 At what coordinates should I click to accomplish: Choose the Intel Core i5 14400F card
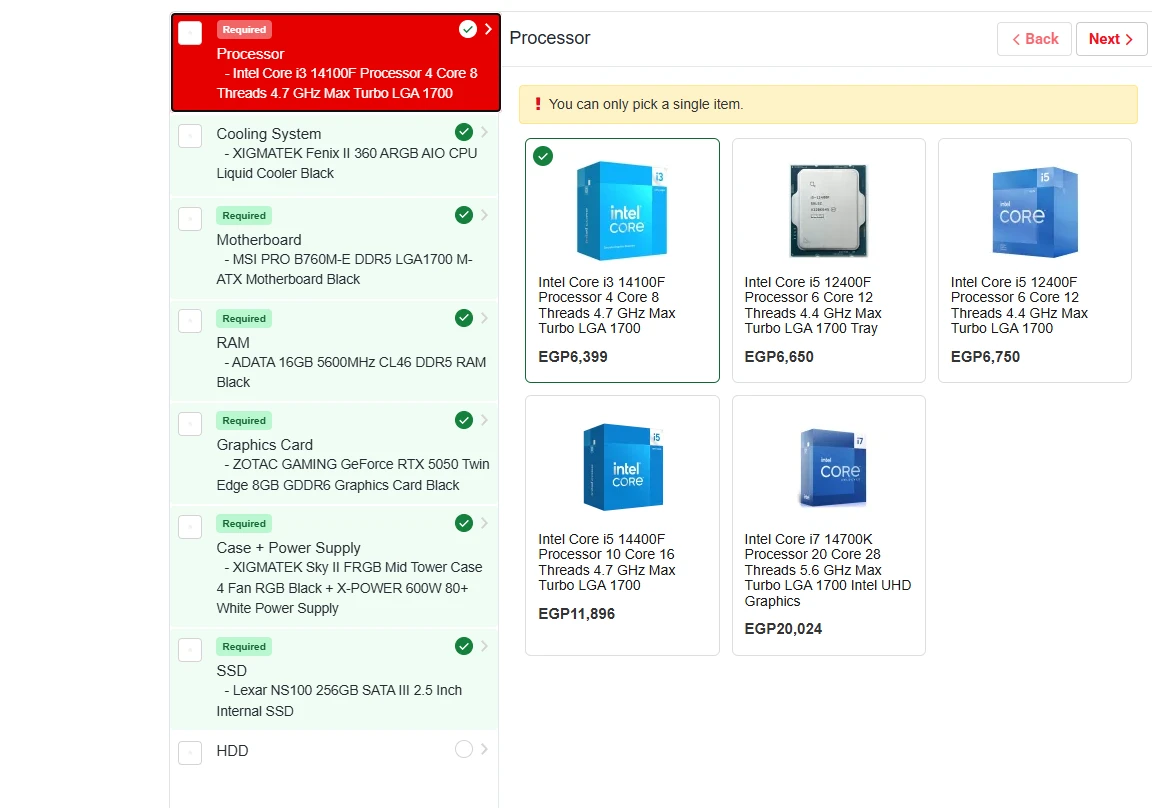pos(622,525)
